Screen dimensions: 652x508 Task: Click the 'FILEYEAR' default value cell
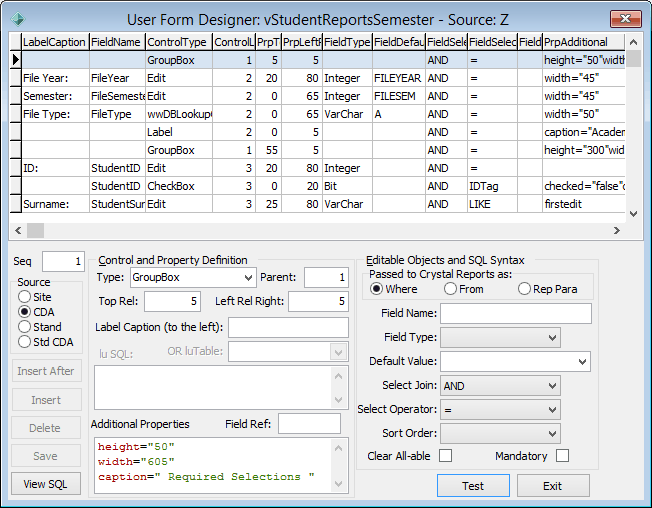point(399,78)
